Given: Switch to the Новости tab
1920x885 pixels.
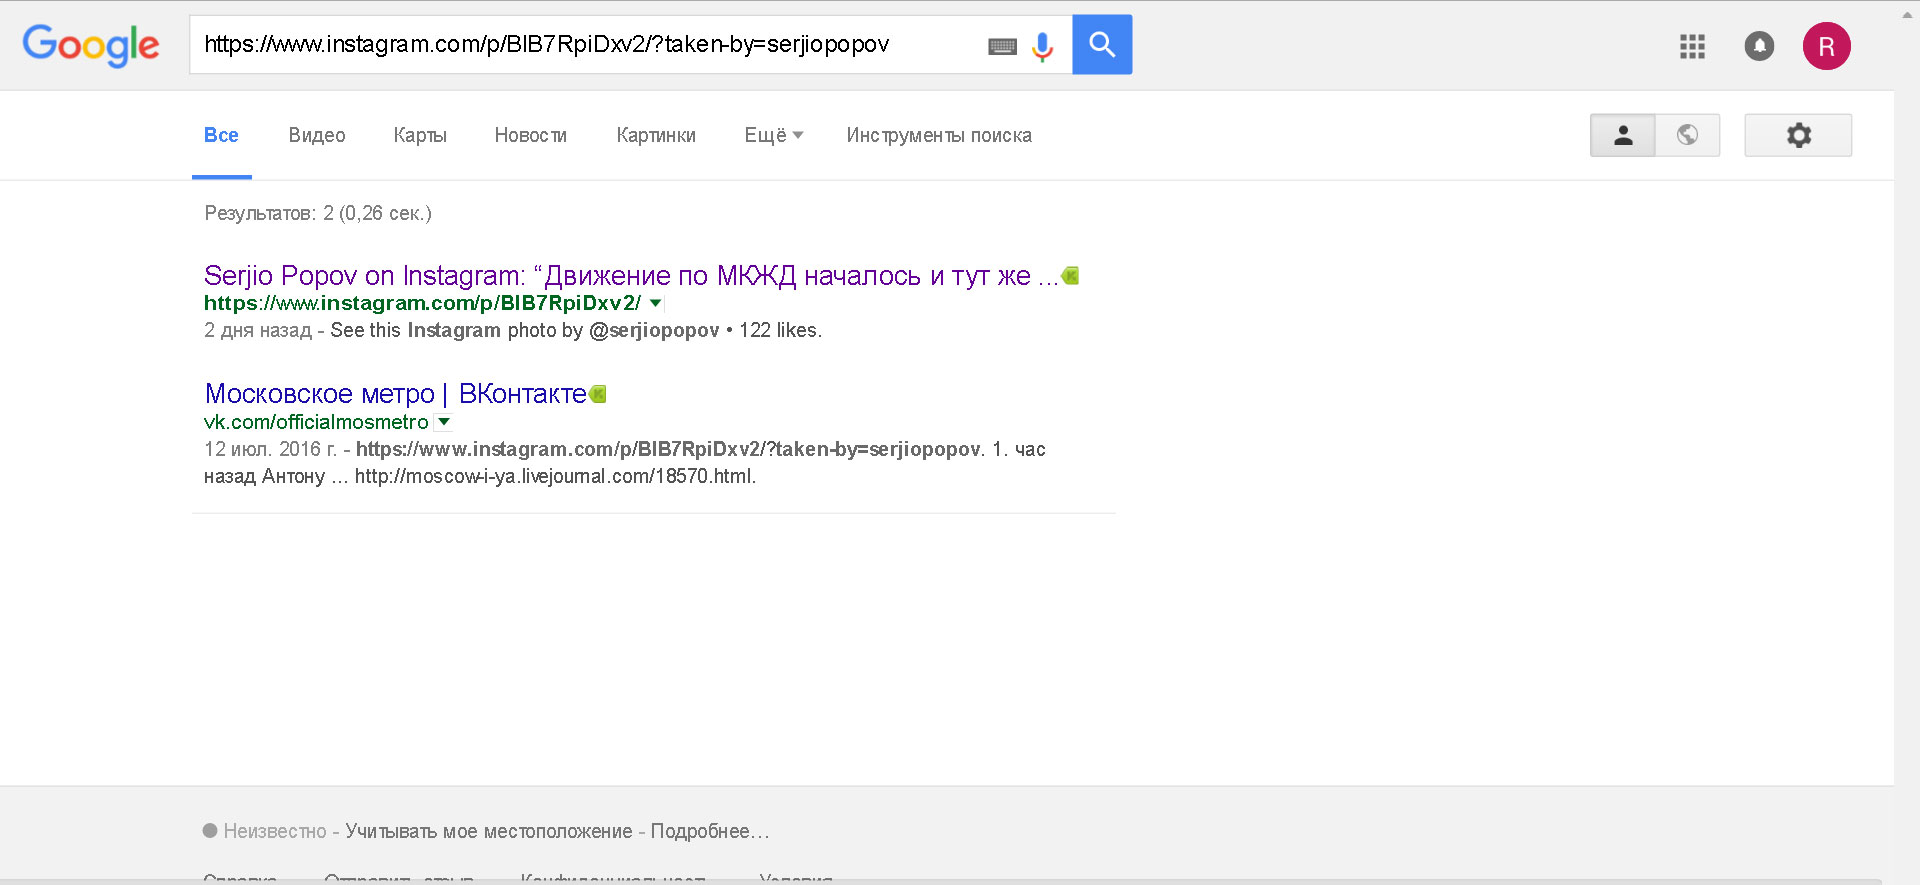Looking at the screenshot, I should [x=531, y=135].
